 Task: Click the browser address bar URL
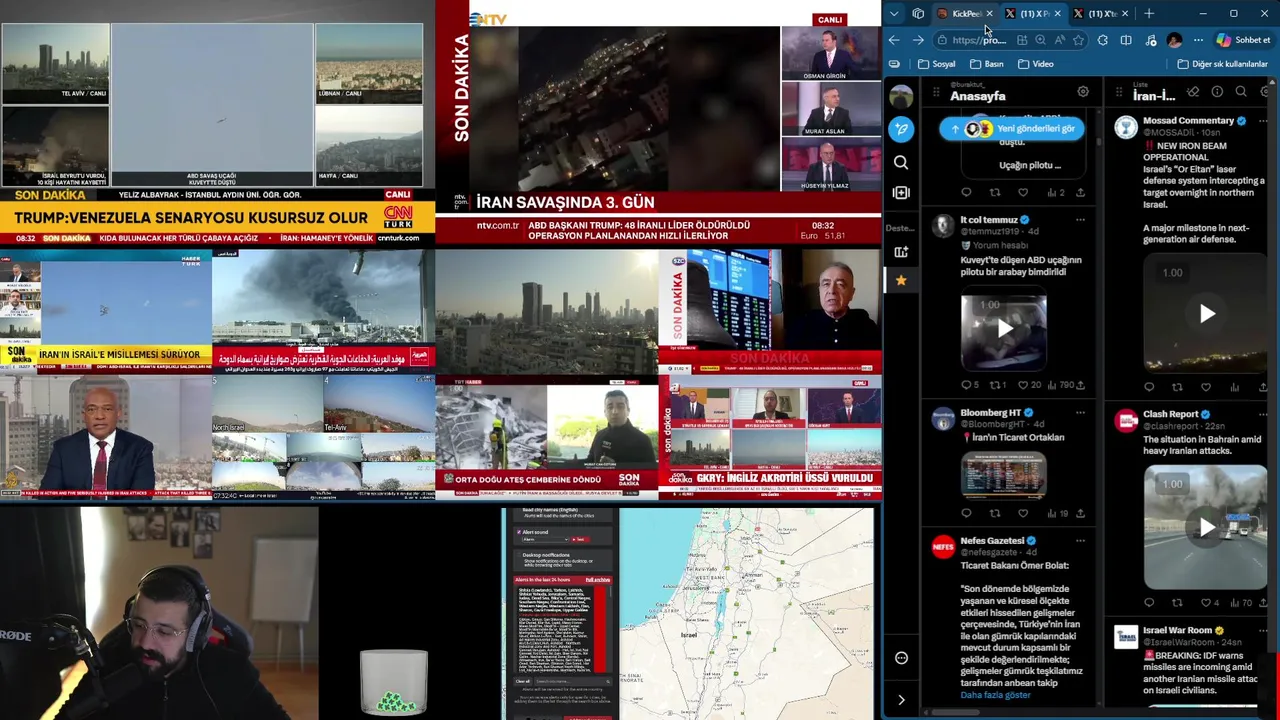979,40
